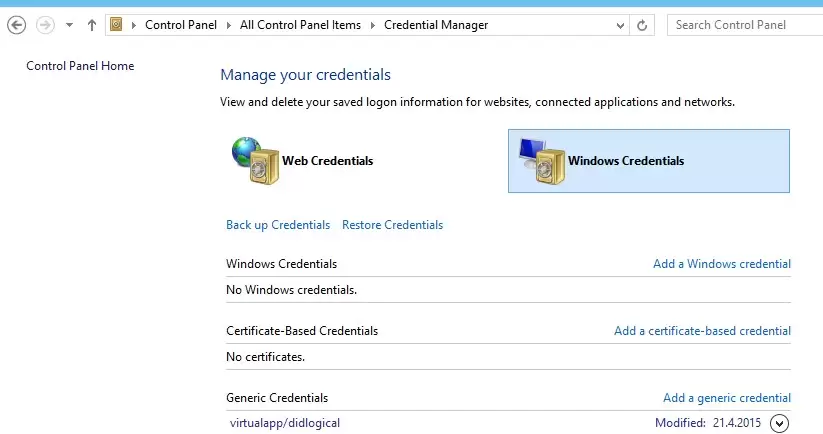The height and width of the screenshot is (434, 823).
Task: Click the safe icon in address bar
Action: (116, 24)
